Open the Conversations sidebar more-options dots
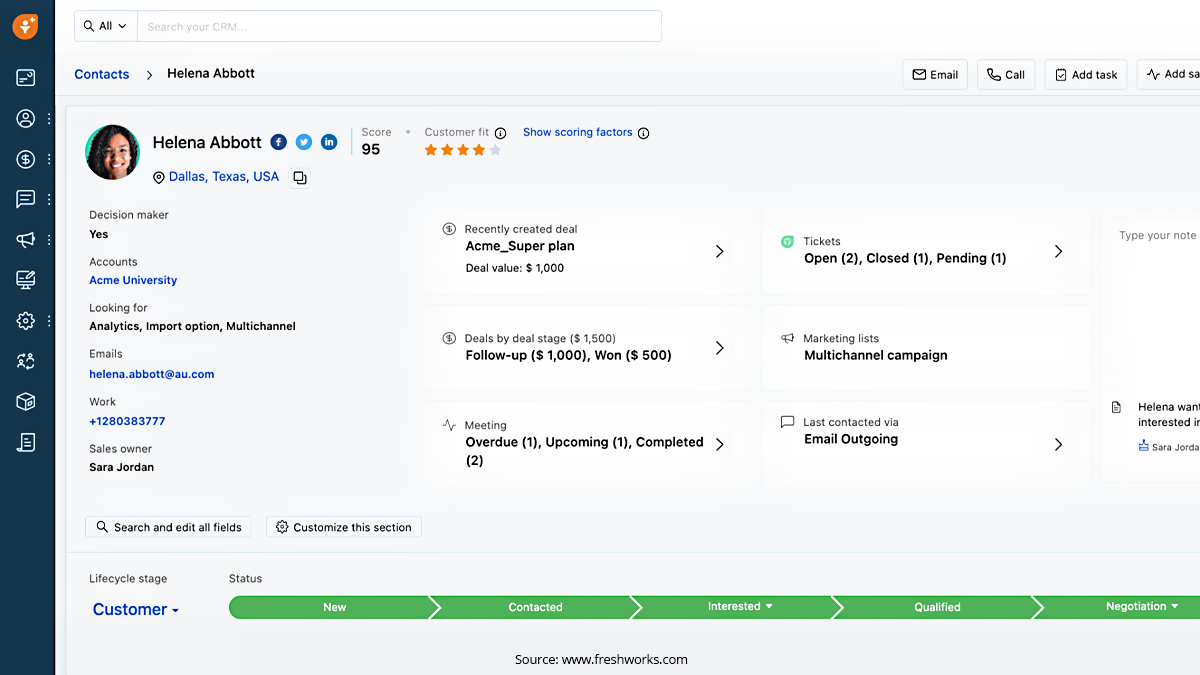Image resolution: width=1200 pixels, height=675 pixels. (49, 199)
